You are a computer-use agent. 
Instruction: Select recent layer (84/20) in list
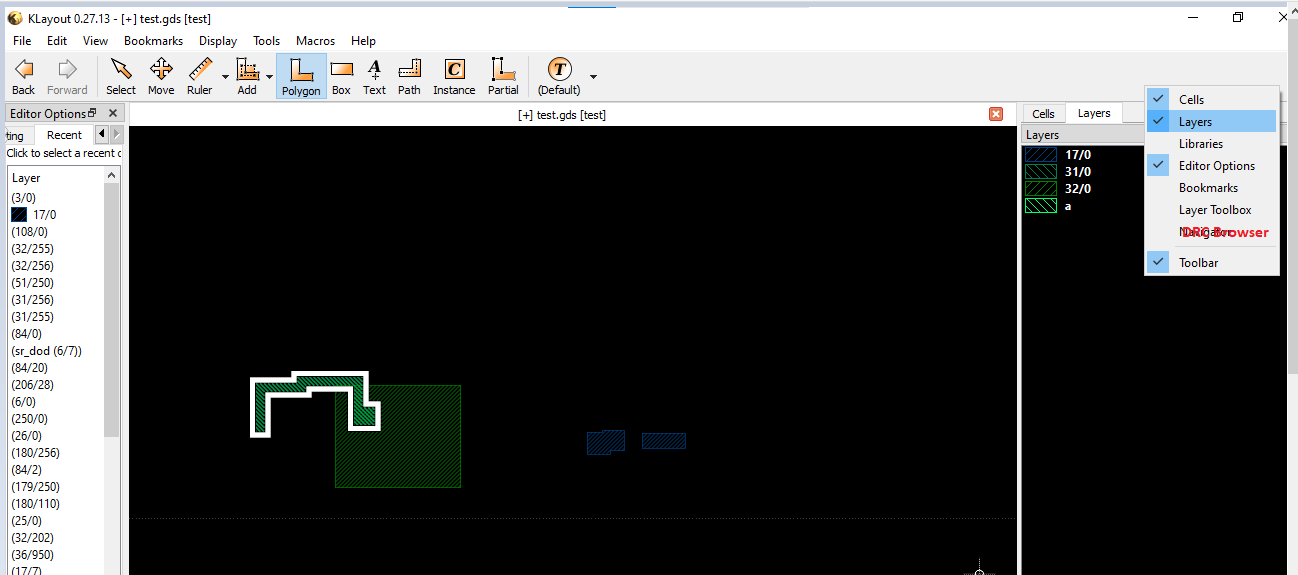pyautogui.click(x=29, y=368)
